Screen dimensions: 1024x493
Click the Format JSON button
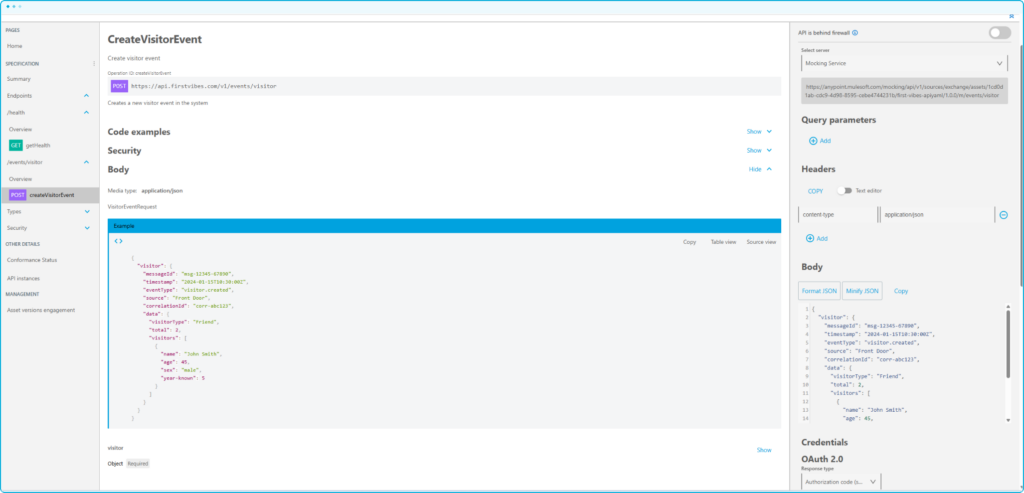819,291
